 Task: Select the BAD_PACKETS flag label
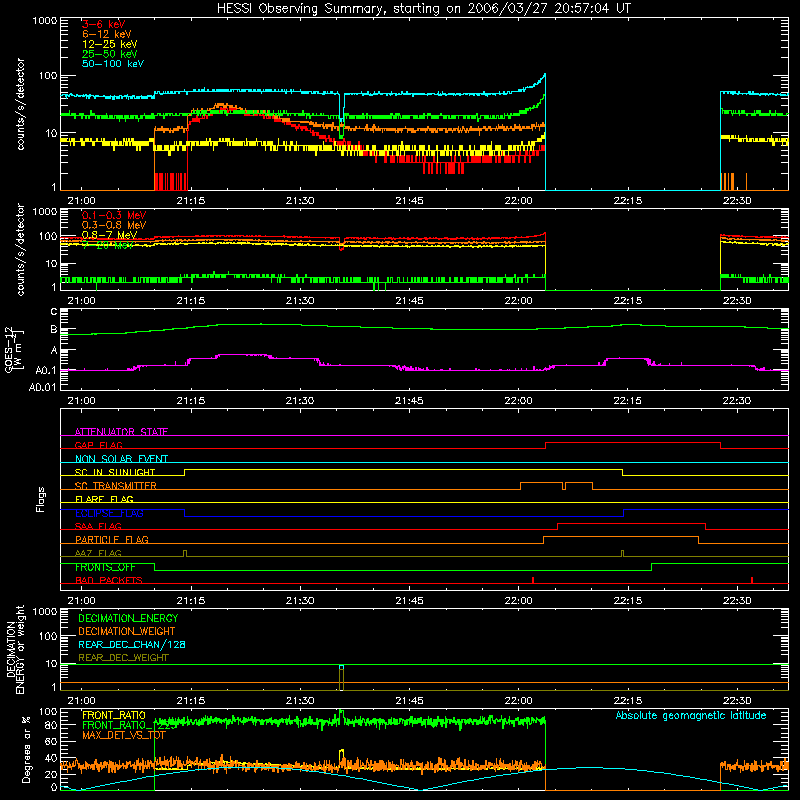click(109, 581)
